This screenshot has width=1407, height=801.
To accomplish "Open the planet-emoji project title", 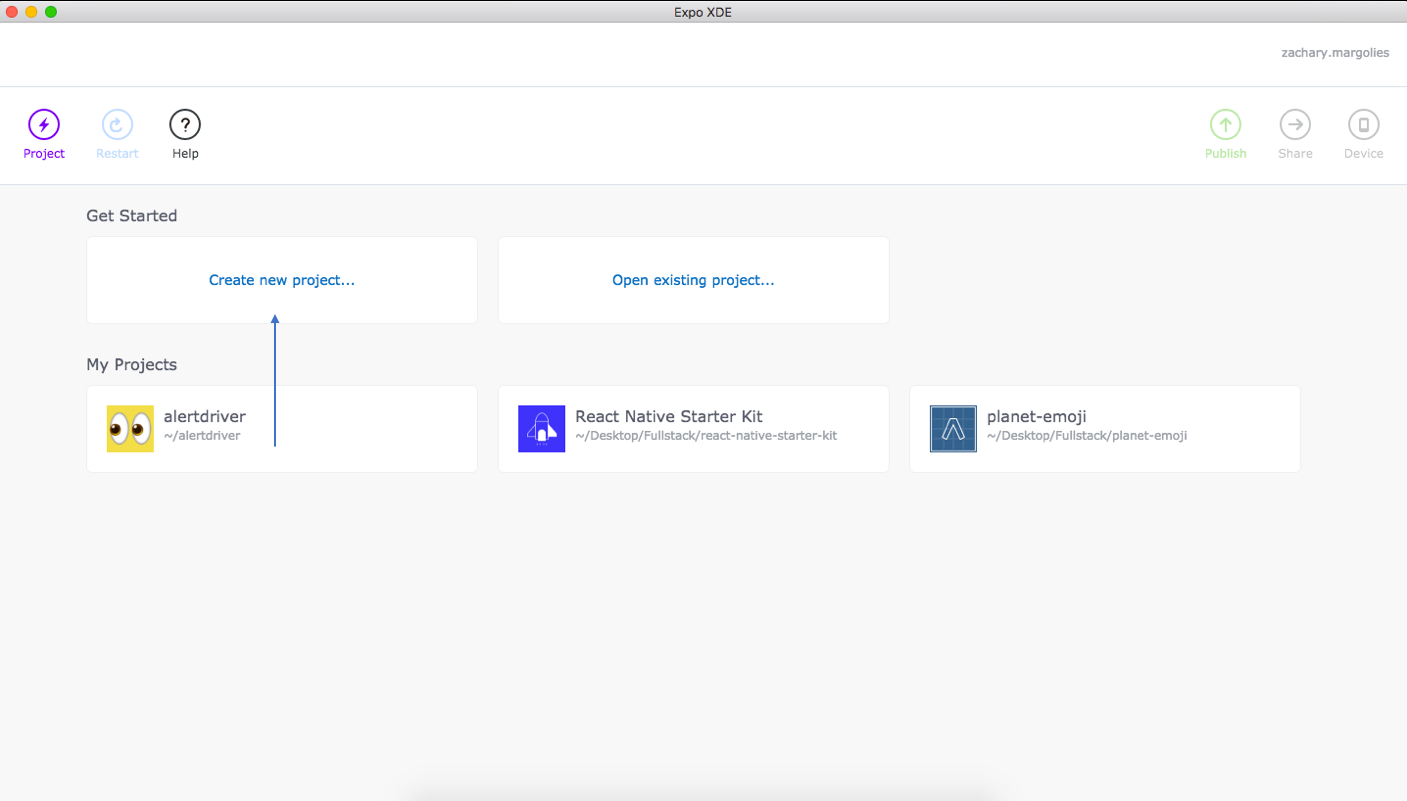I will pos(1037,417).
